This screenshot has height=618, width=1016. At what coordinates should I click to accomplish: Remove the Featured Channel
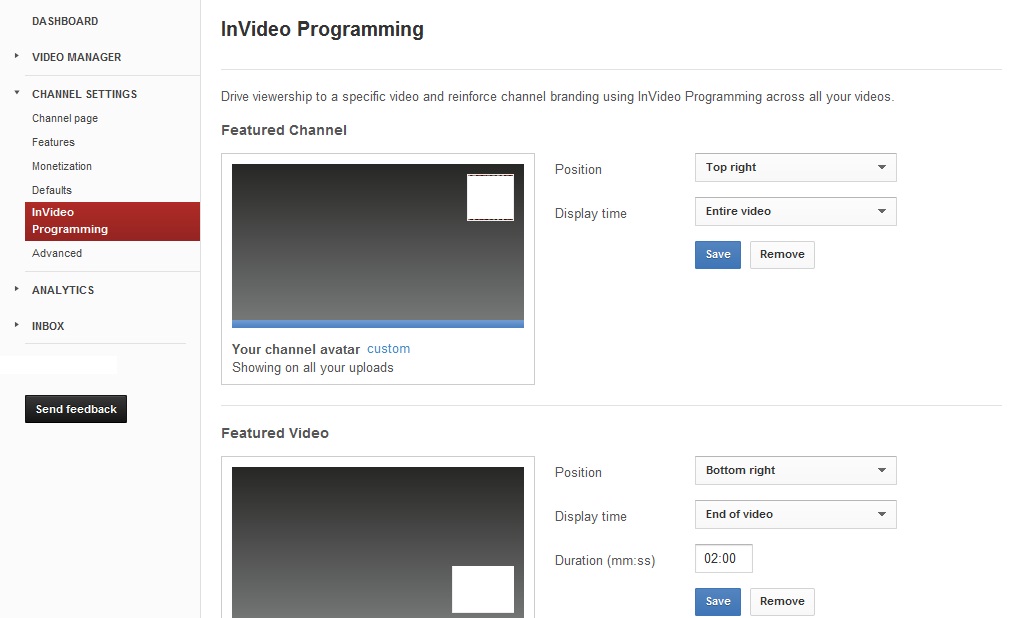(x=782, y=255)
